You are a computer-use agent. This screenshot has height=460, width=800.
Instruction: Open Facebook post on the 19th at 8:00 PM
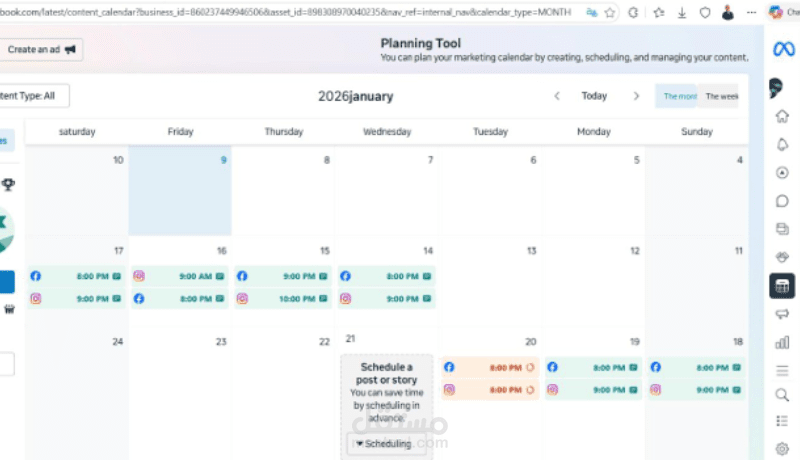593,367
